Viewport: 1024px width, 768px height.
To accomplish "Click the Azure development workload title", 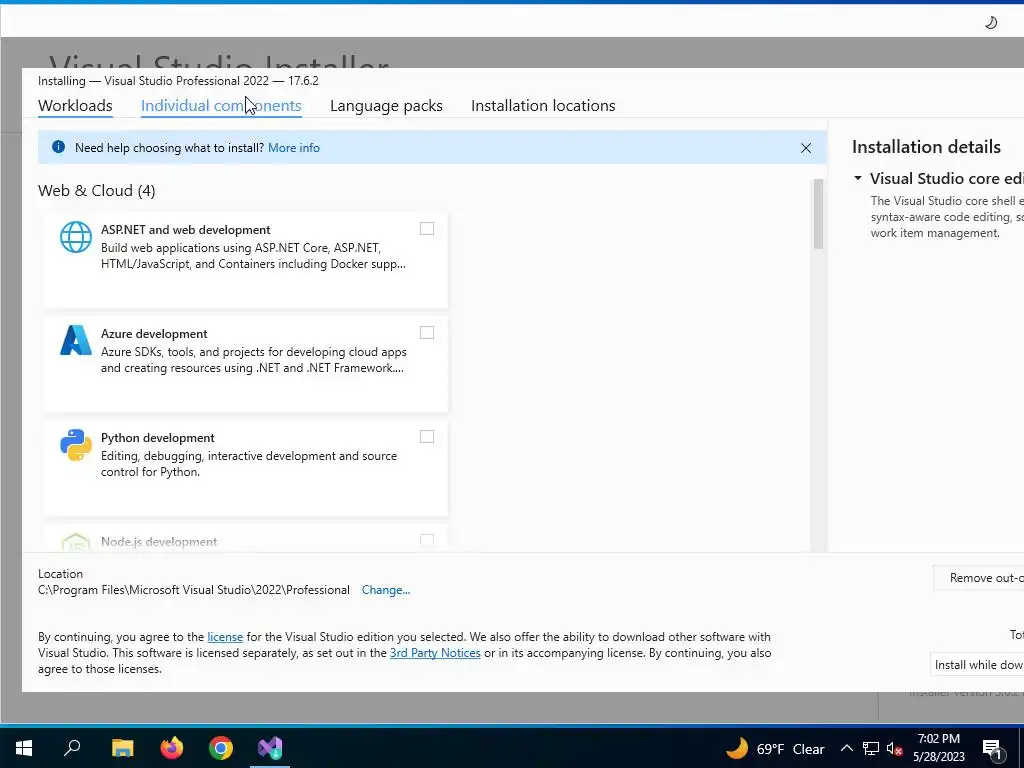I will click(154, 333).
